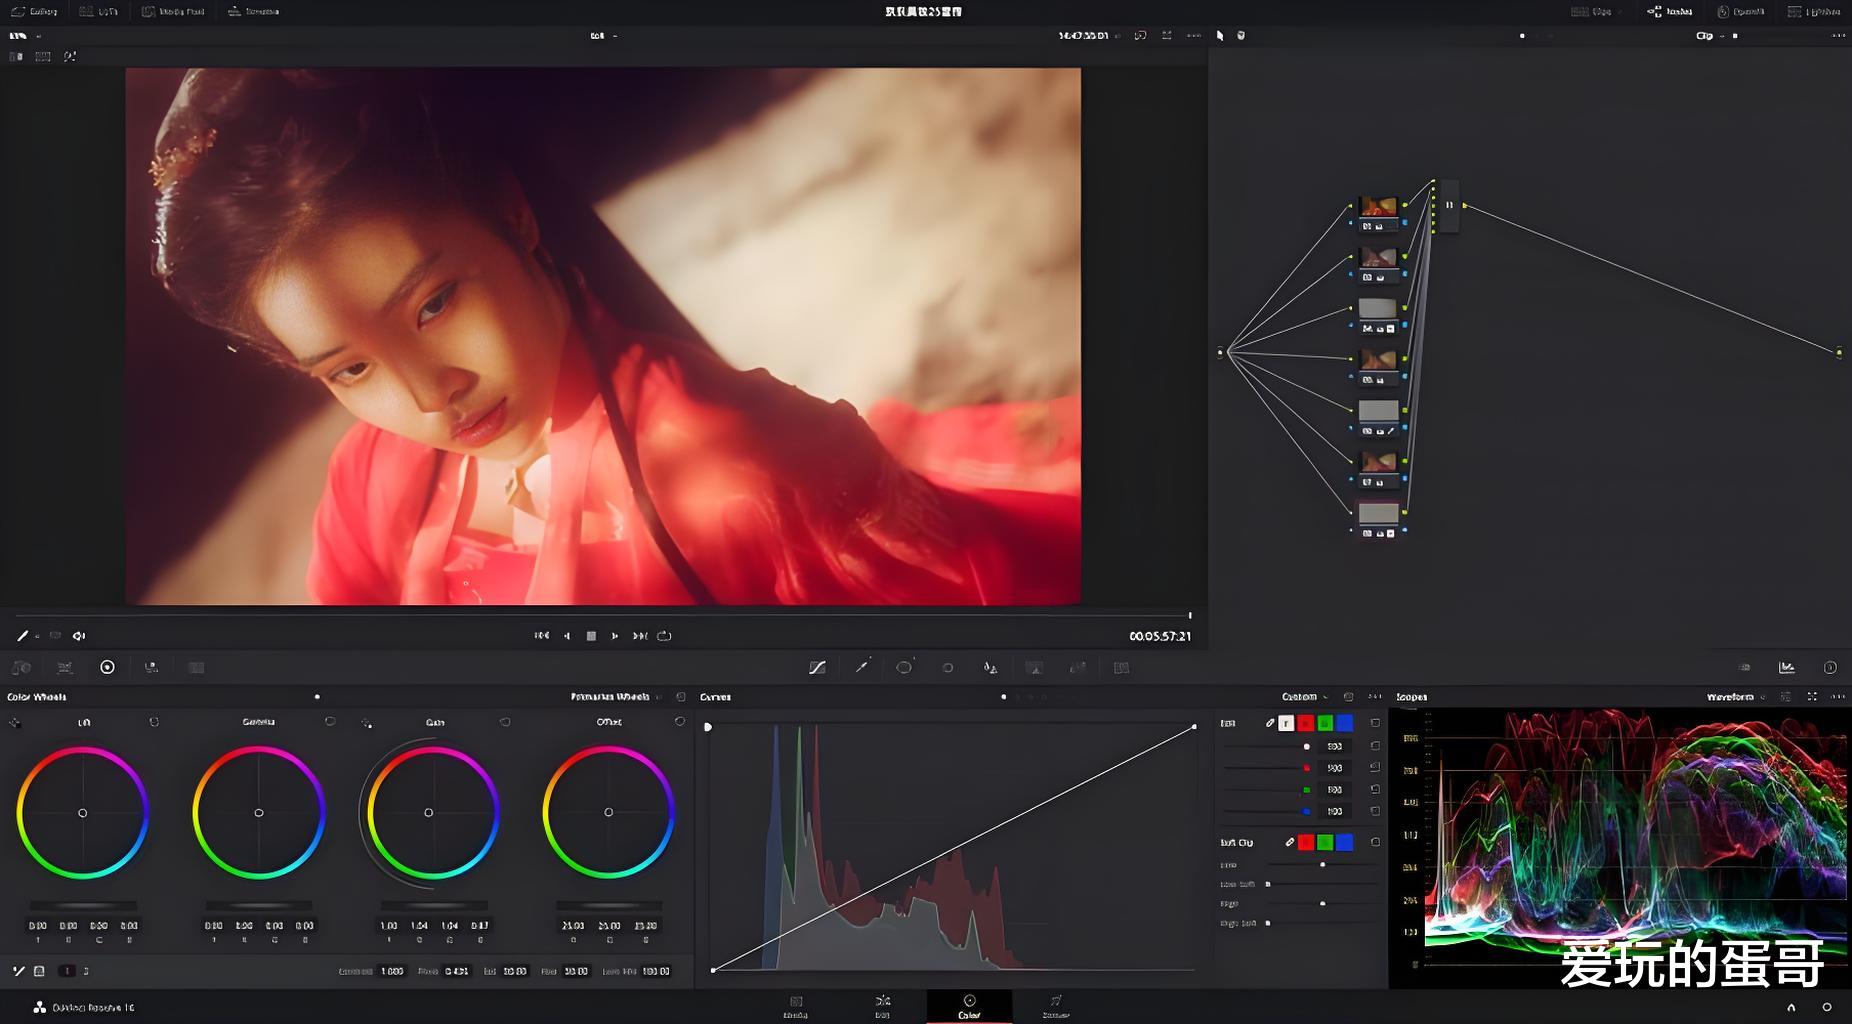Toggle curve channel ganging link in Edit row
The image size is (1852, 1024).
(x=1270, y=723)
